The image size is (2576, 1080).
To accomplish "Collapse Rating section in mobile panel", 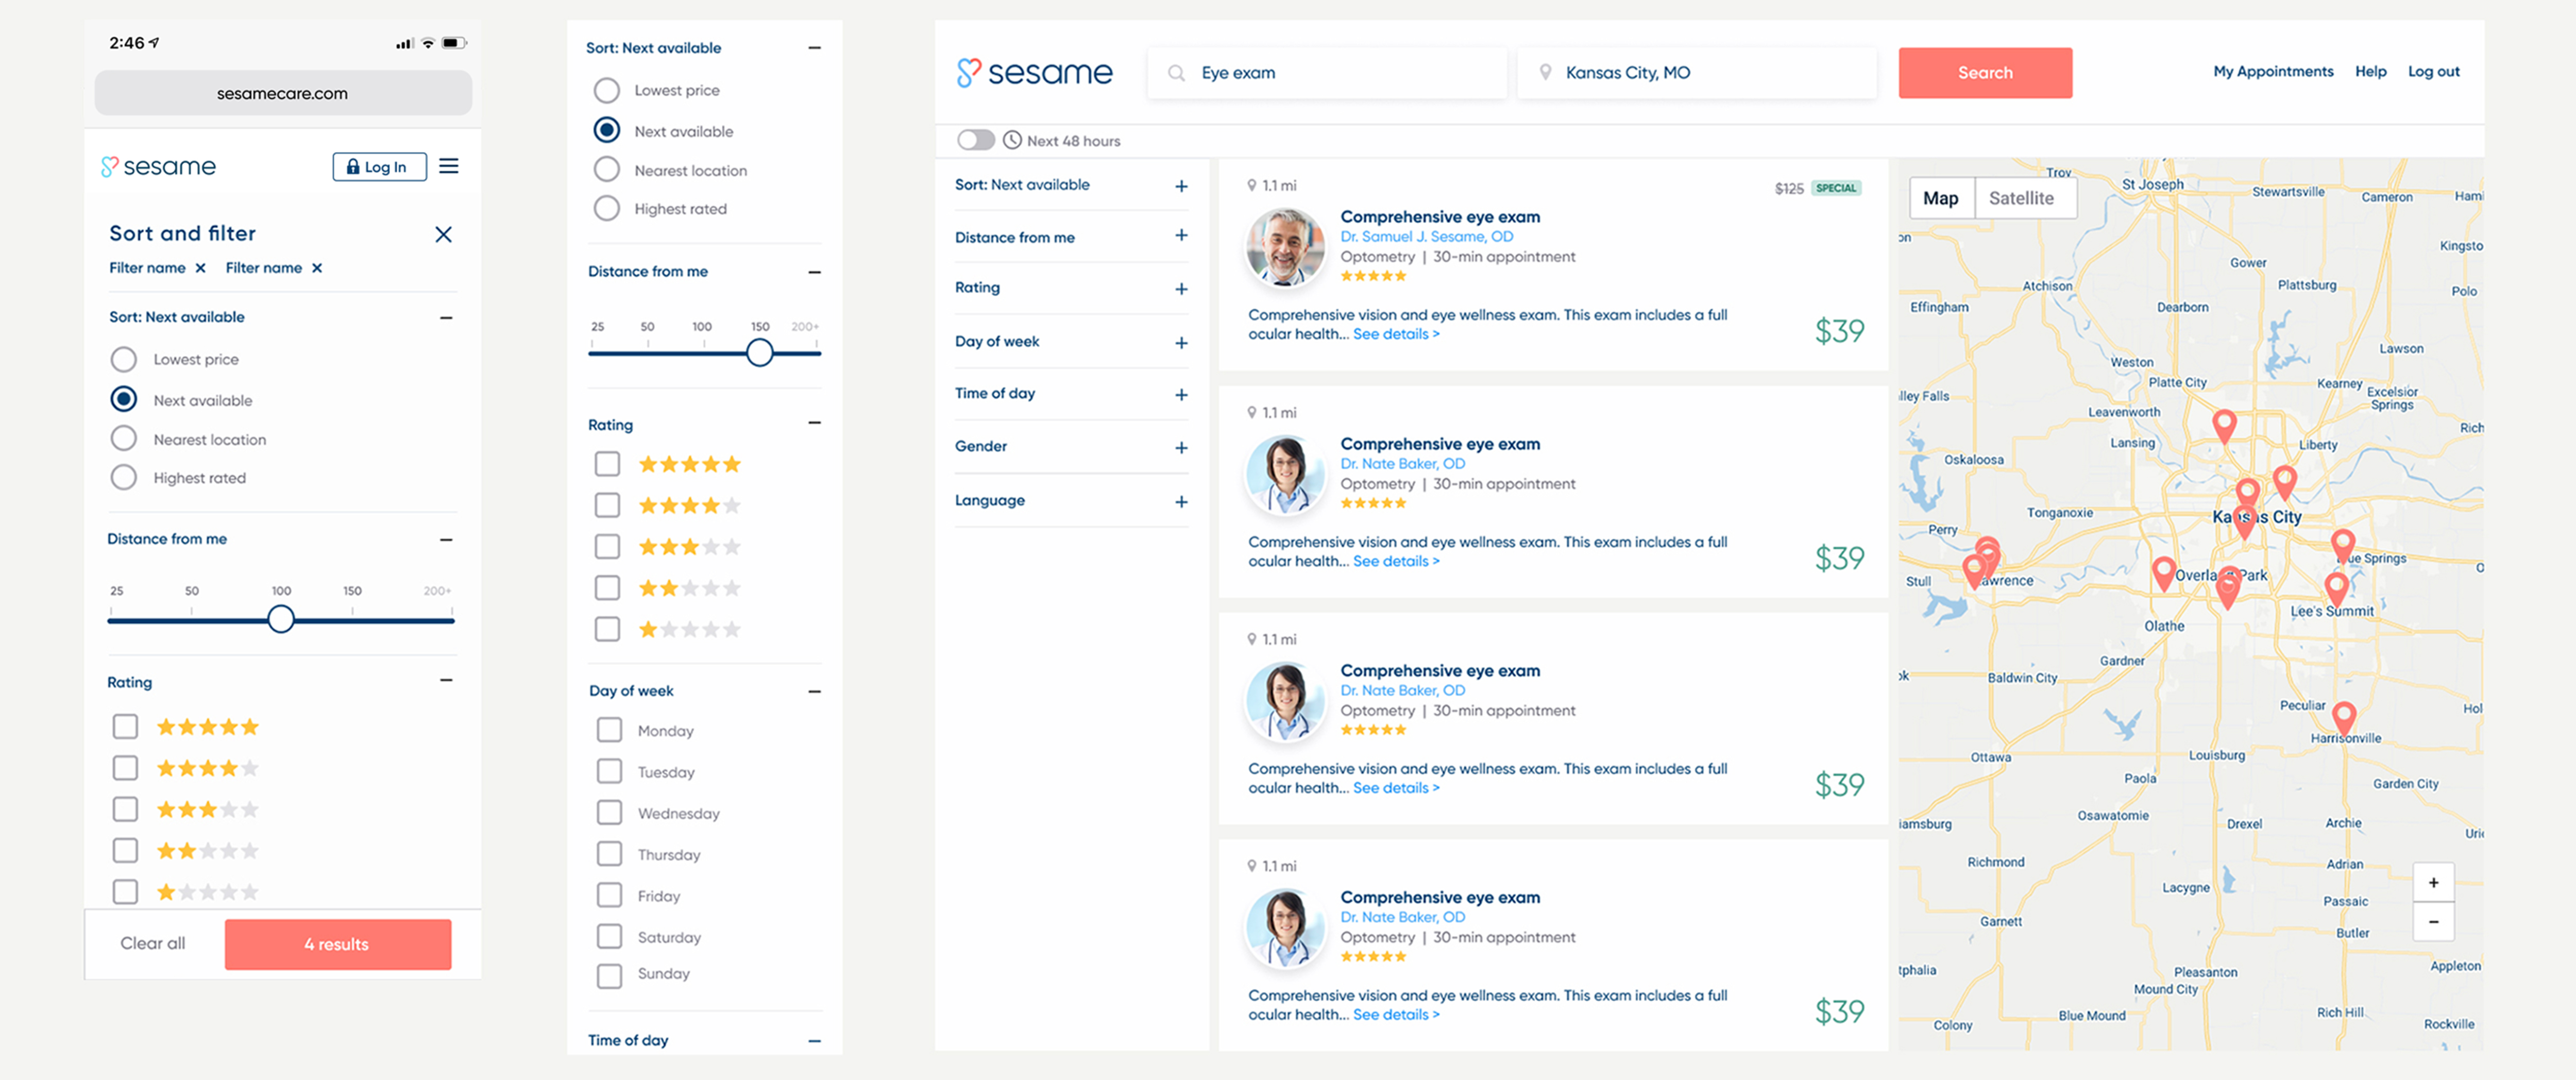I will [446, 680].
